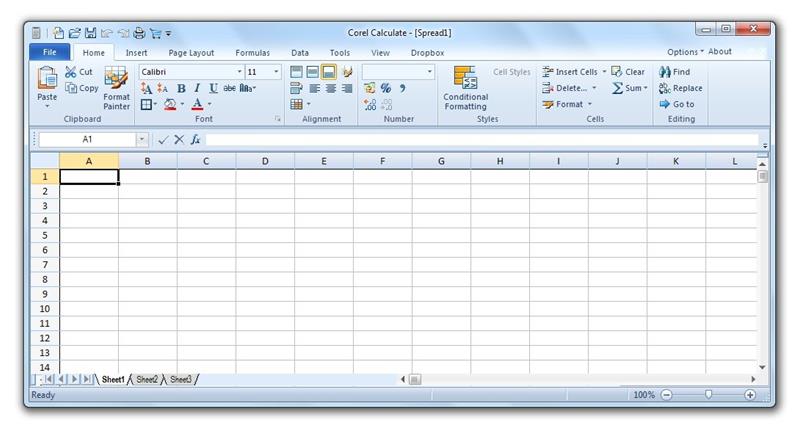The image size is (800, 436).
Task: Toggle bold formatting
Action: click(x=181, y=88)
